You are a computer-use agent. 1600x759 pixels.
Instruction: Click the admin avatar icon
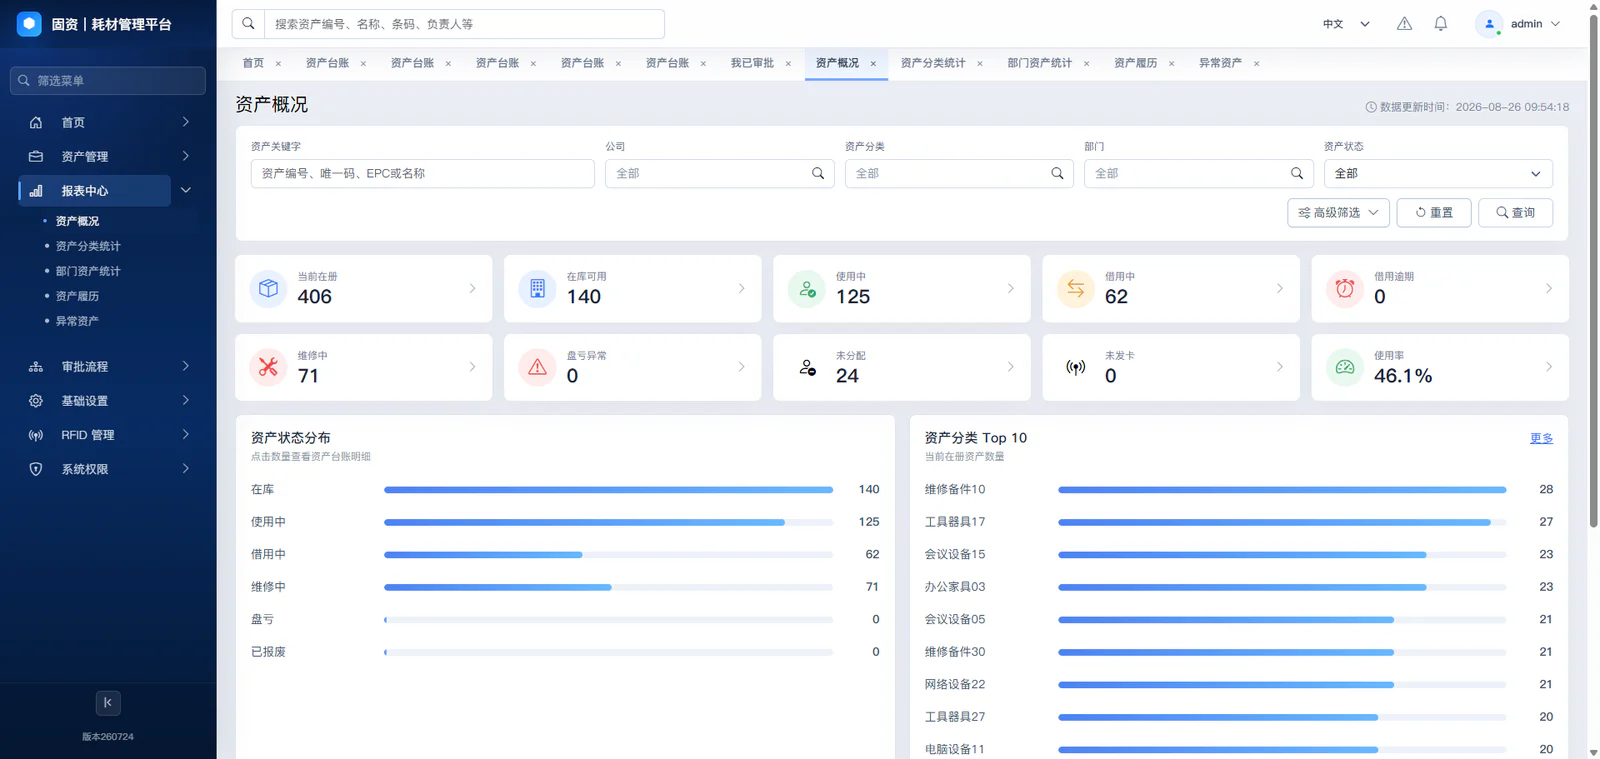coord(1489,24)
